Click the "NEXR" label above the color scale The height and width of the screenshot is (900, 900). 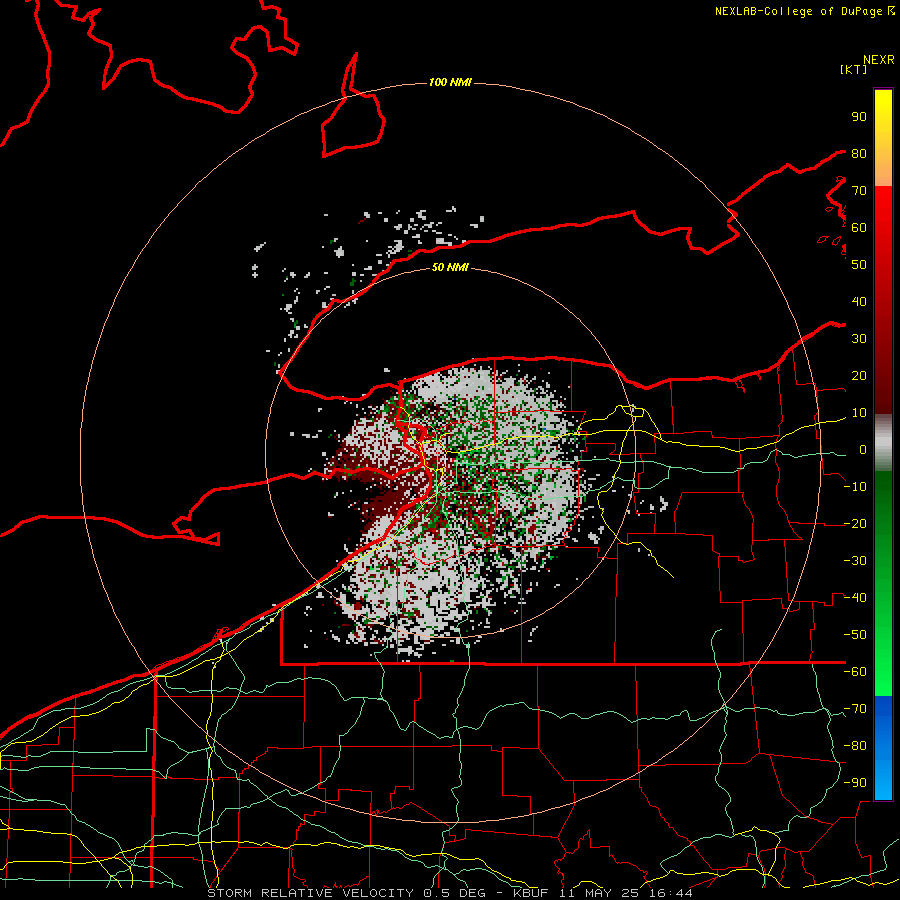(x=878, y=60)
